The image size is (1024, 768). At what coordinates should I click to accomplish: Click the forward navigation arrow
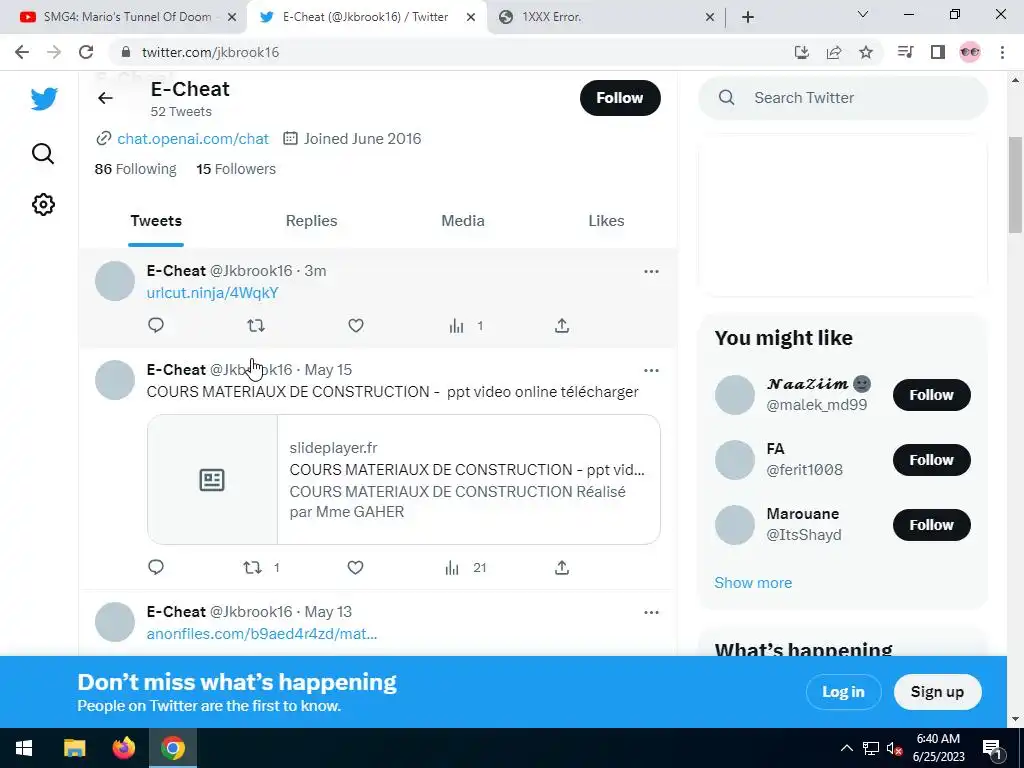54,52
